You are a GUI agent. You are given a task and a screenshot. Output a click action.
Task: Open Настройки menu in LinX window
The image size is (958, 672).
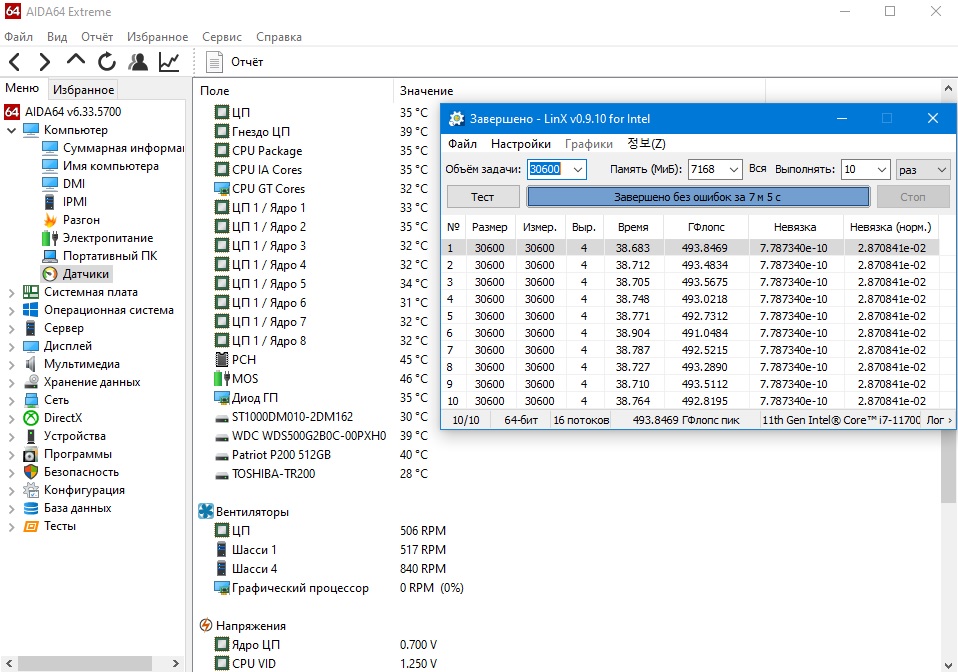click(521, 144)
